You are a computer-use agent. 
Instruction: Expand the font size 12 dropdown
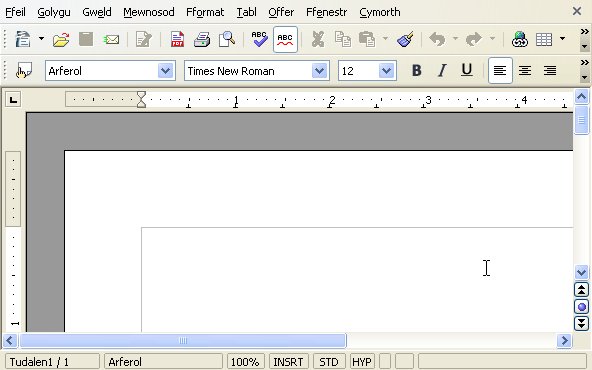click(386, 71)
